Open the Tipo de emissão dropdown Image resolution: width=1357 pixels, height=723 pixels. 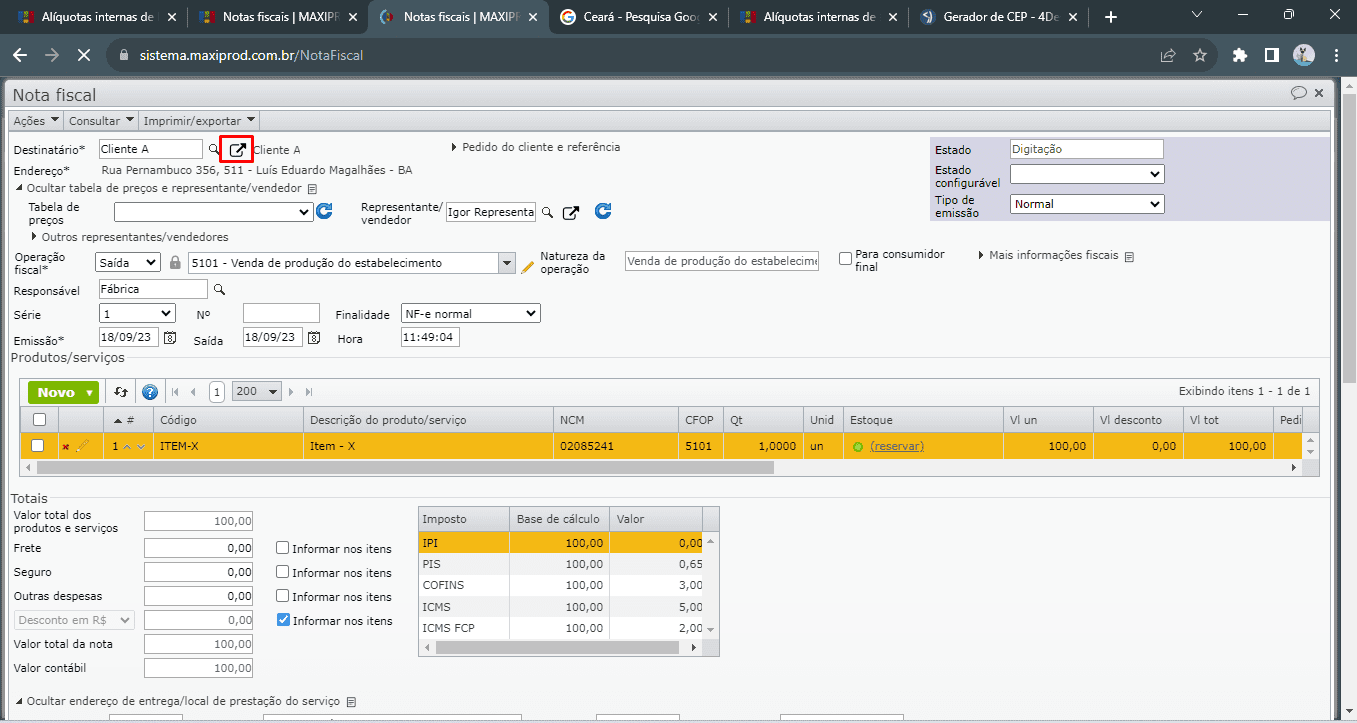pos(1087,204)
